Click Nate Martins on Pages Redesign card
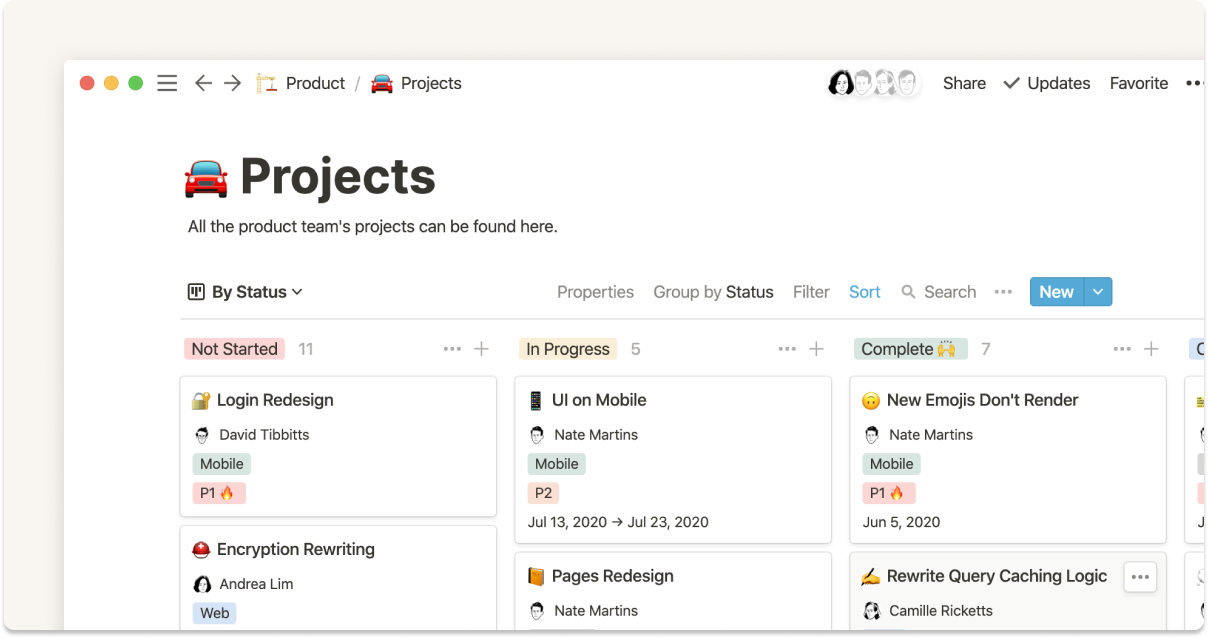 tap(596, 611)
